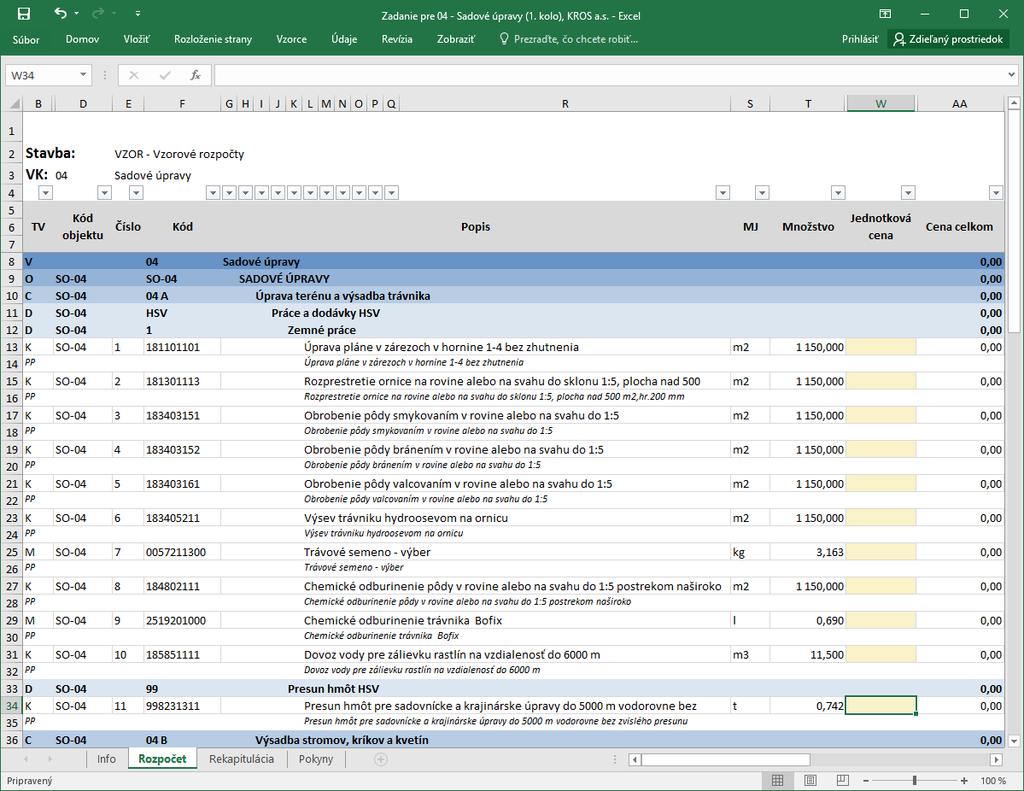The width and height of the screenshot is (1024, 791).
Task: Open filter dropdown in column D
Action: (x=104, y=193)
